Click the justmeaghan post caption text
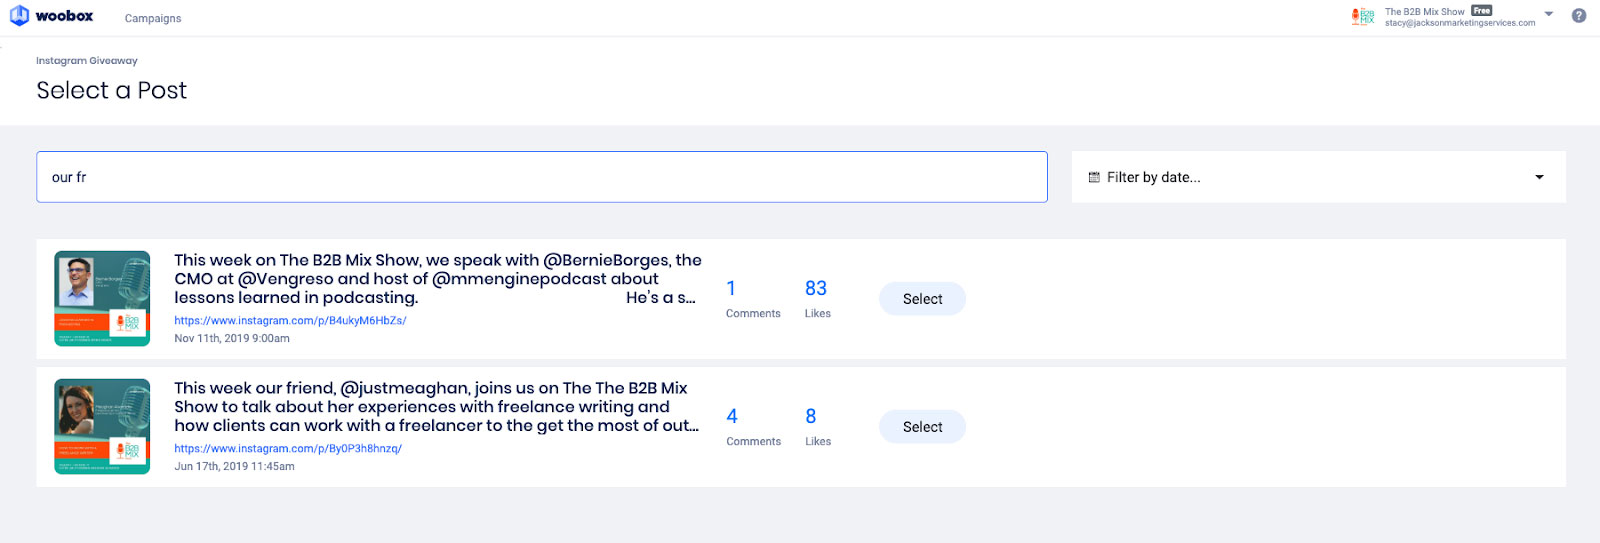1600x543 pixels. pyautogui.click(x=437, y=407)
